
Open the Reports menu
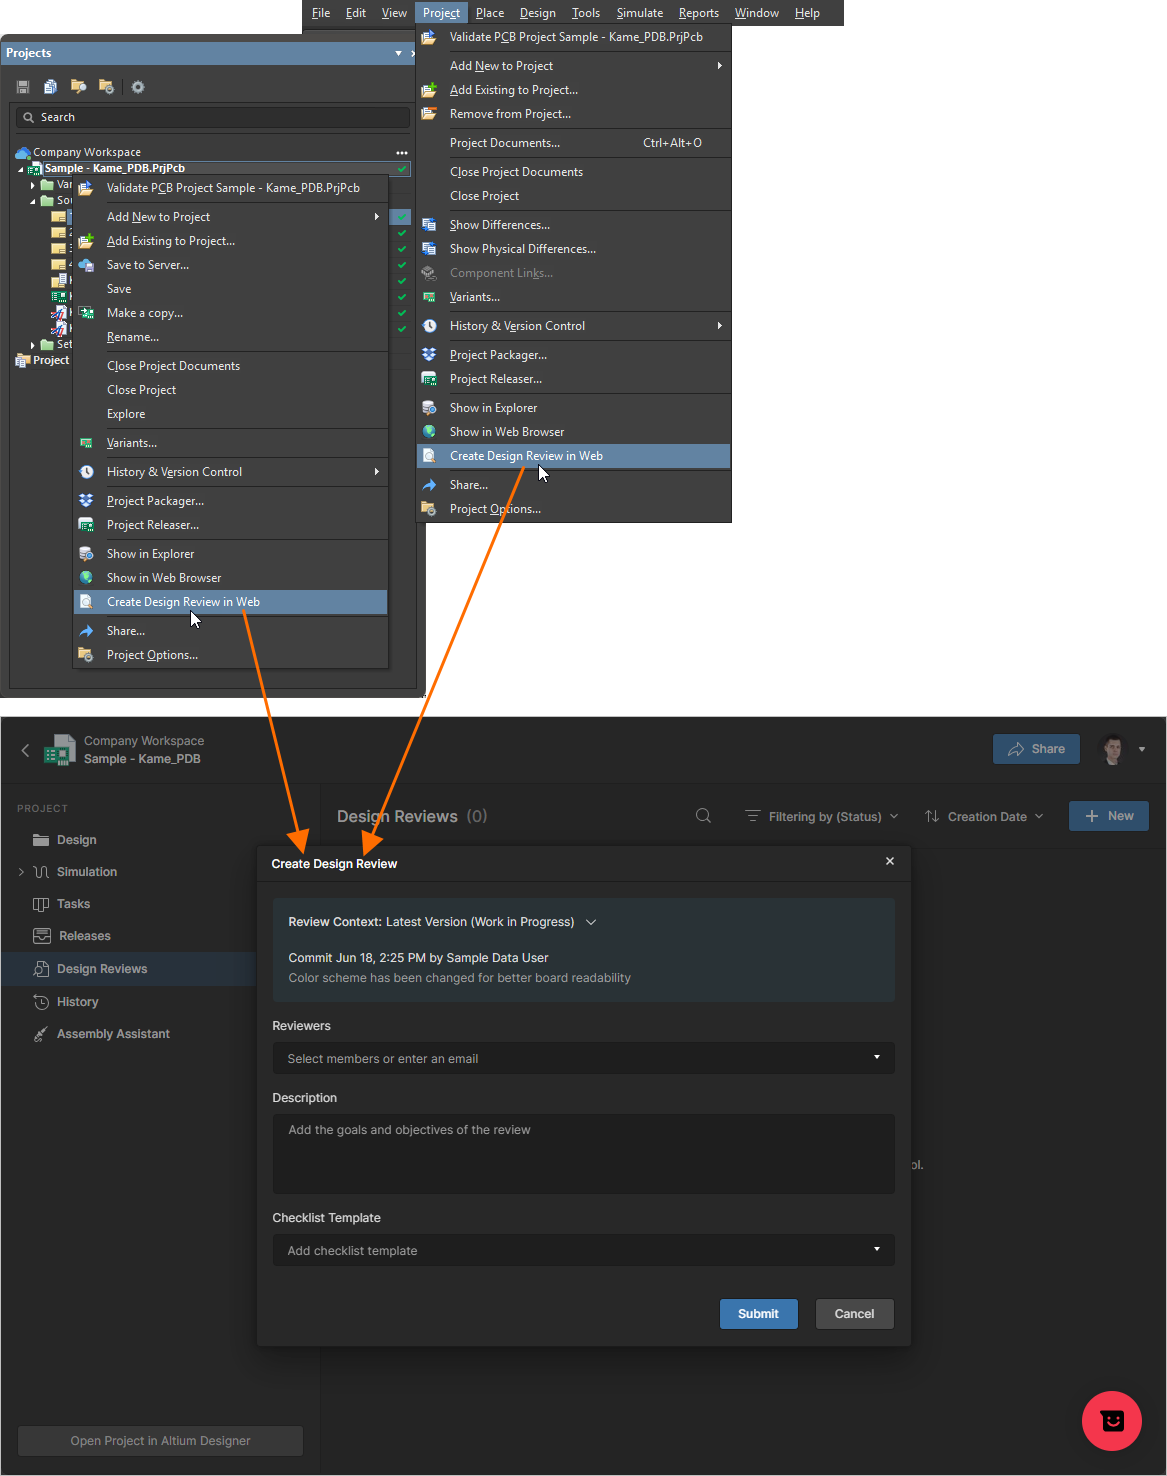click(x=699, y=13)
